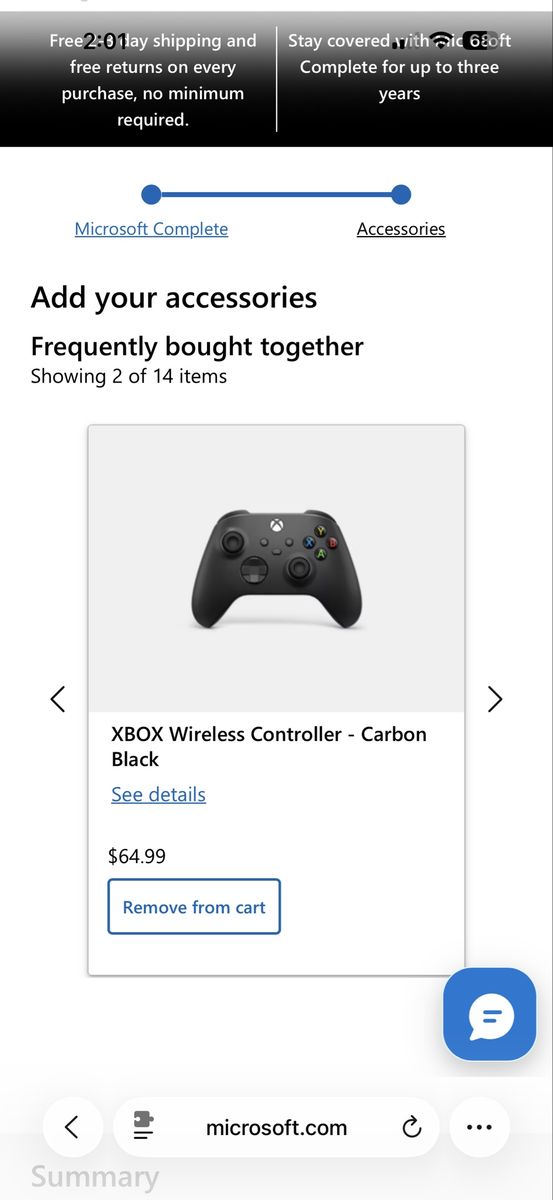Image resolution: width=553 pixels, height=1200 pixels.
Task: Remove controller from cart
Action: pos(194,907)
